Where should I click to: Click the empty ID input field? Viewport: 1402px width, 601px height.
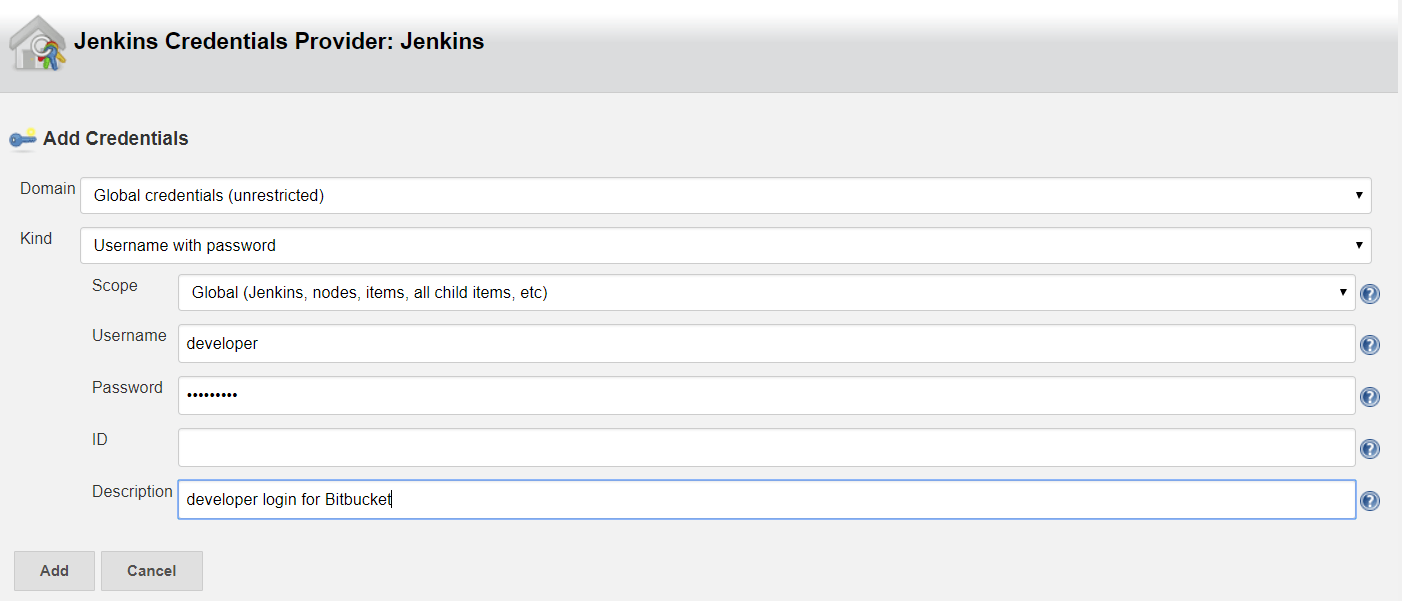point(767,447)
